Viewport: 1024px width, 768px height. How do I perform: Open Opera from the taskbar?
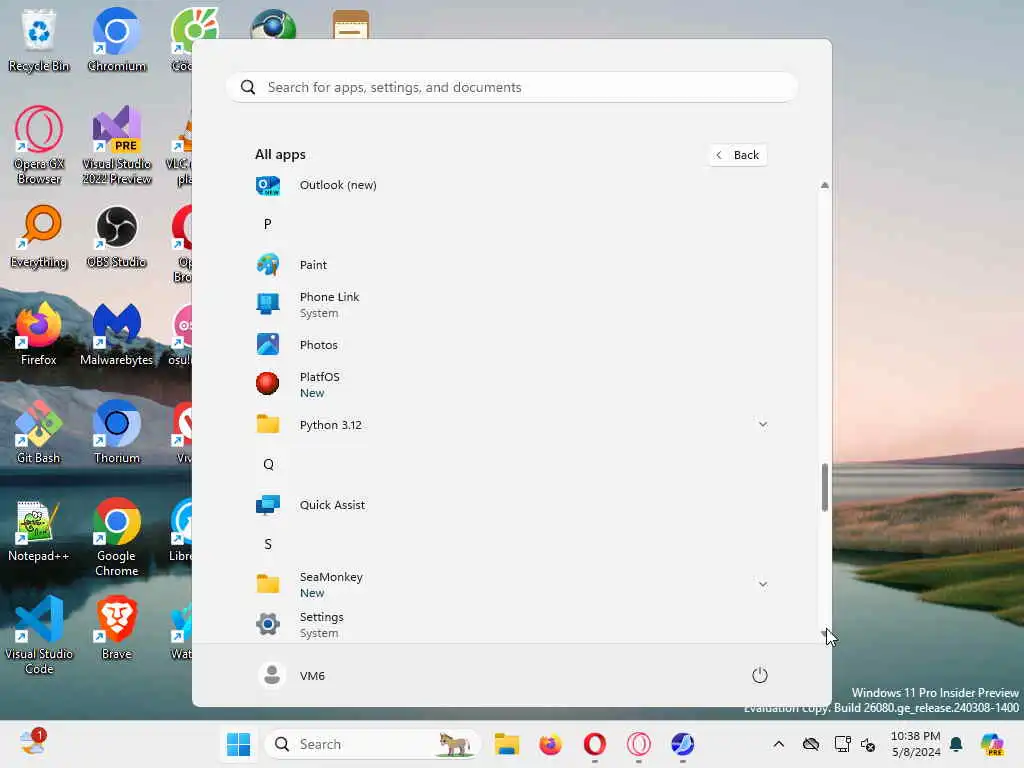point(595,744)
